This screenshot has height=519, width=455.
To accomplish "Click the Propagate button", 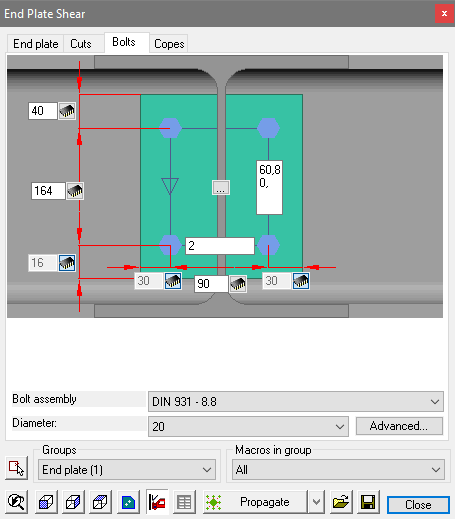I will point(265,502).
